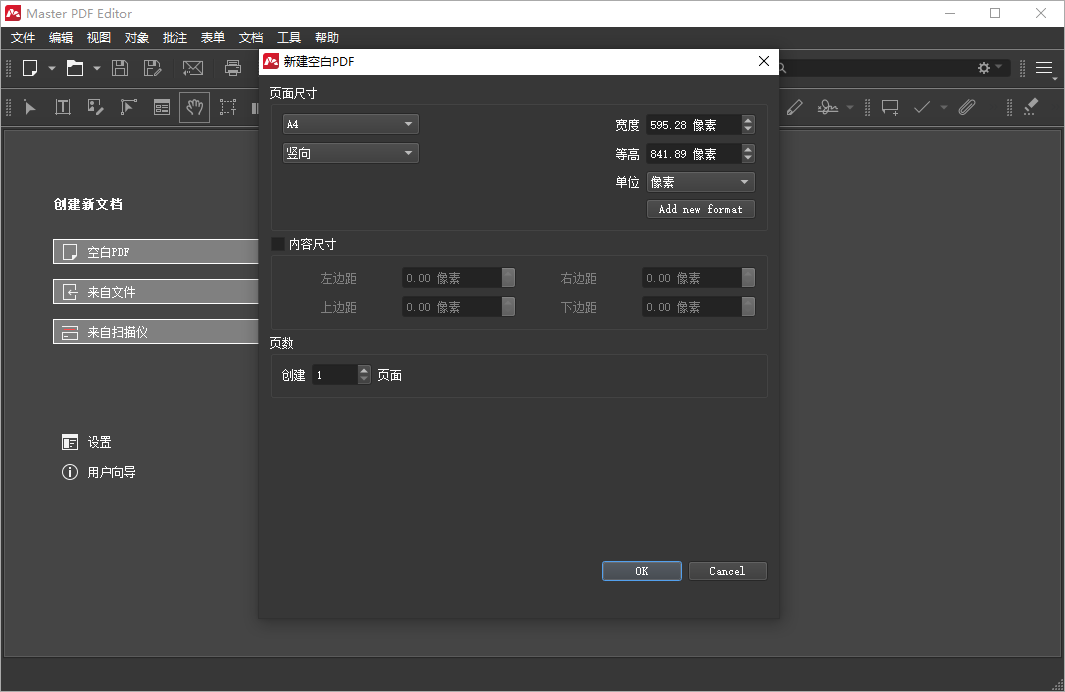The width and height of the screenshot is (1065, 692).
Task: Open the 竖向 orientation dropdown
Action: [350, 152]
